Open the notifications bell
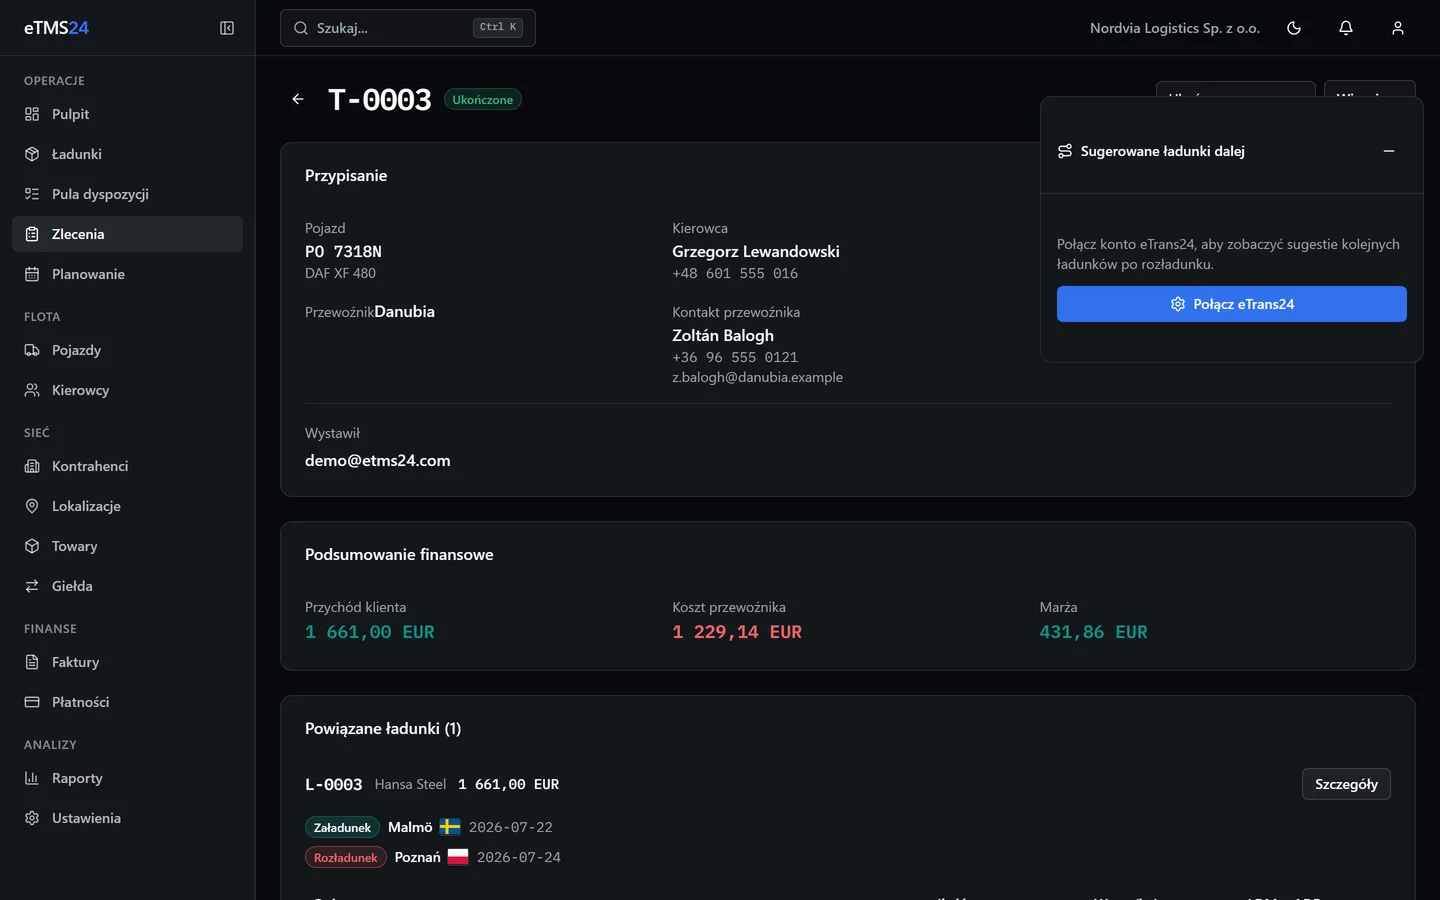This screenshot has height=900, width=1440. (1346, 28)
